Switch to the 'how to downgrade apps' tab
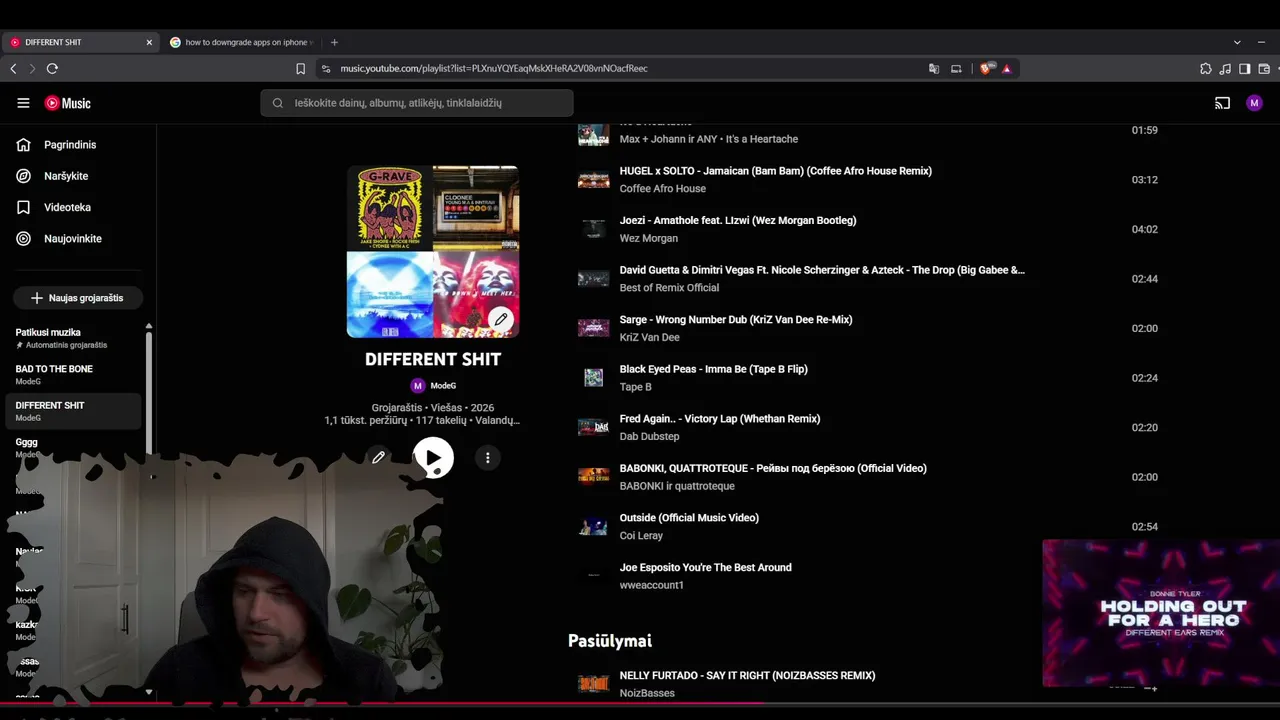This screenshot has width=1280, height=720. pos(241,42)
